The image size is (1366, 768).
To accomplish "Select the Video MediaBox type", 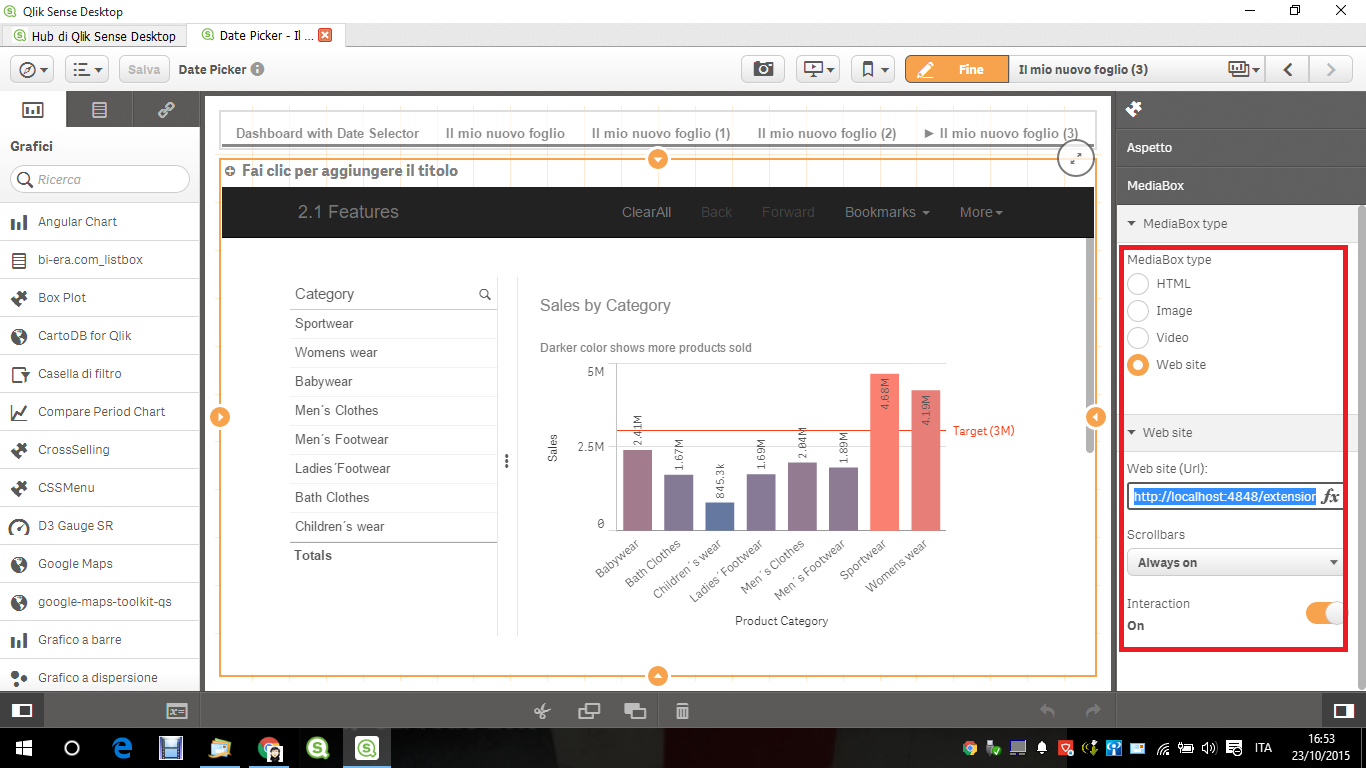I will tap(1139, 337).
